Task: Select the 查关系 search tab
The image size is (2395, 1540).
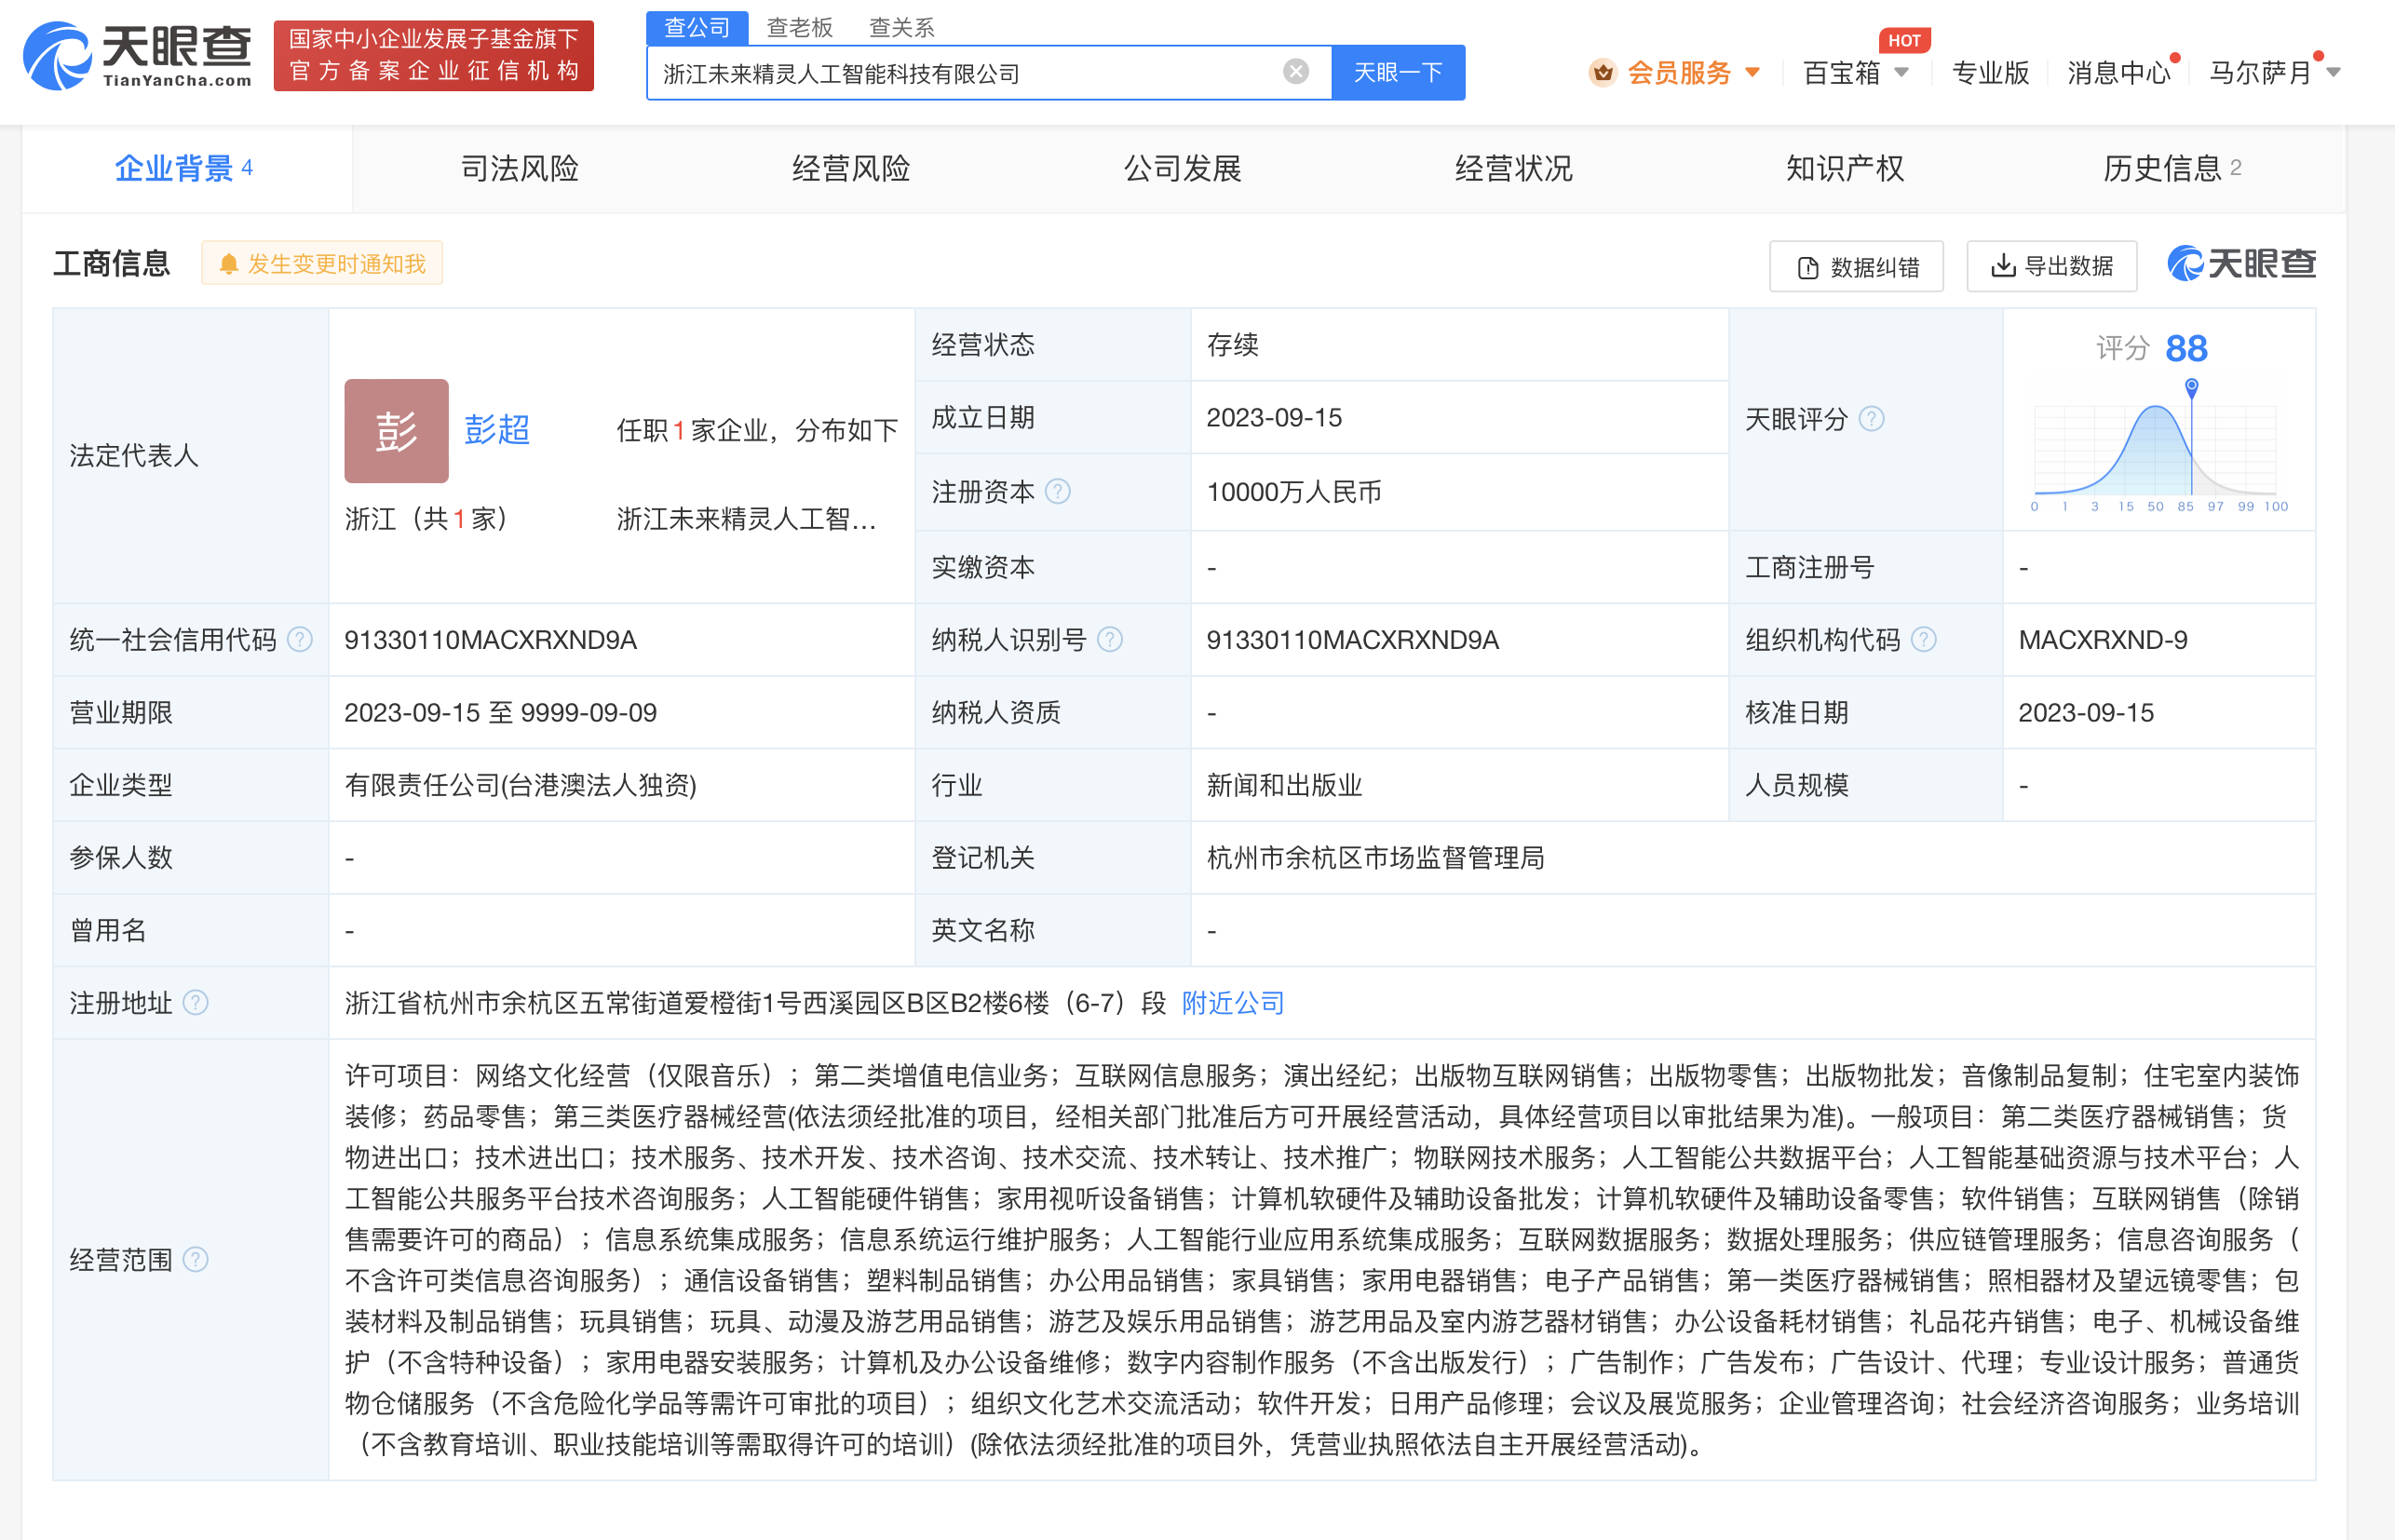Action: click(x=901, y=27)
